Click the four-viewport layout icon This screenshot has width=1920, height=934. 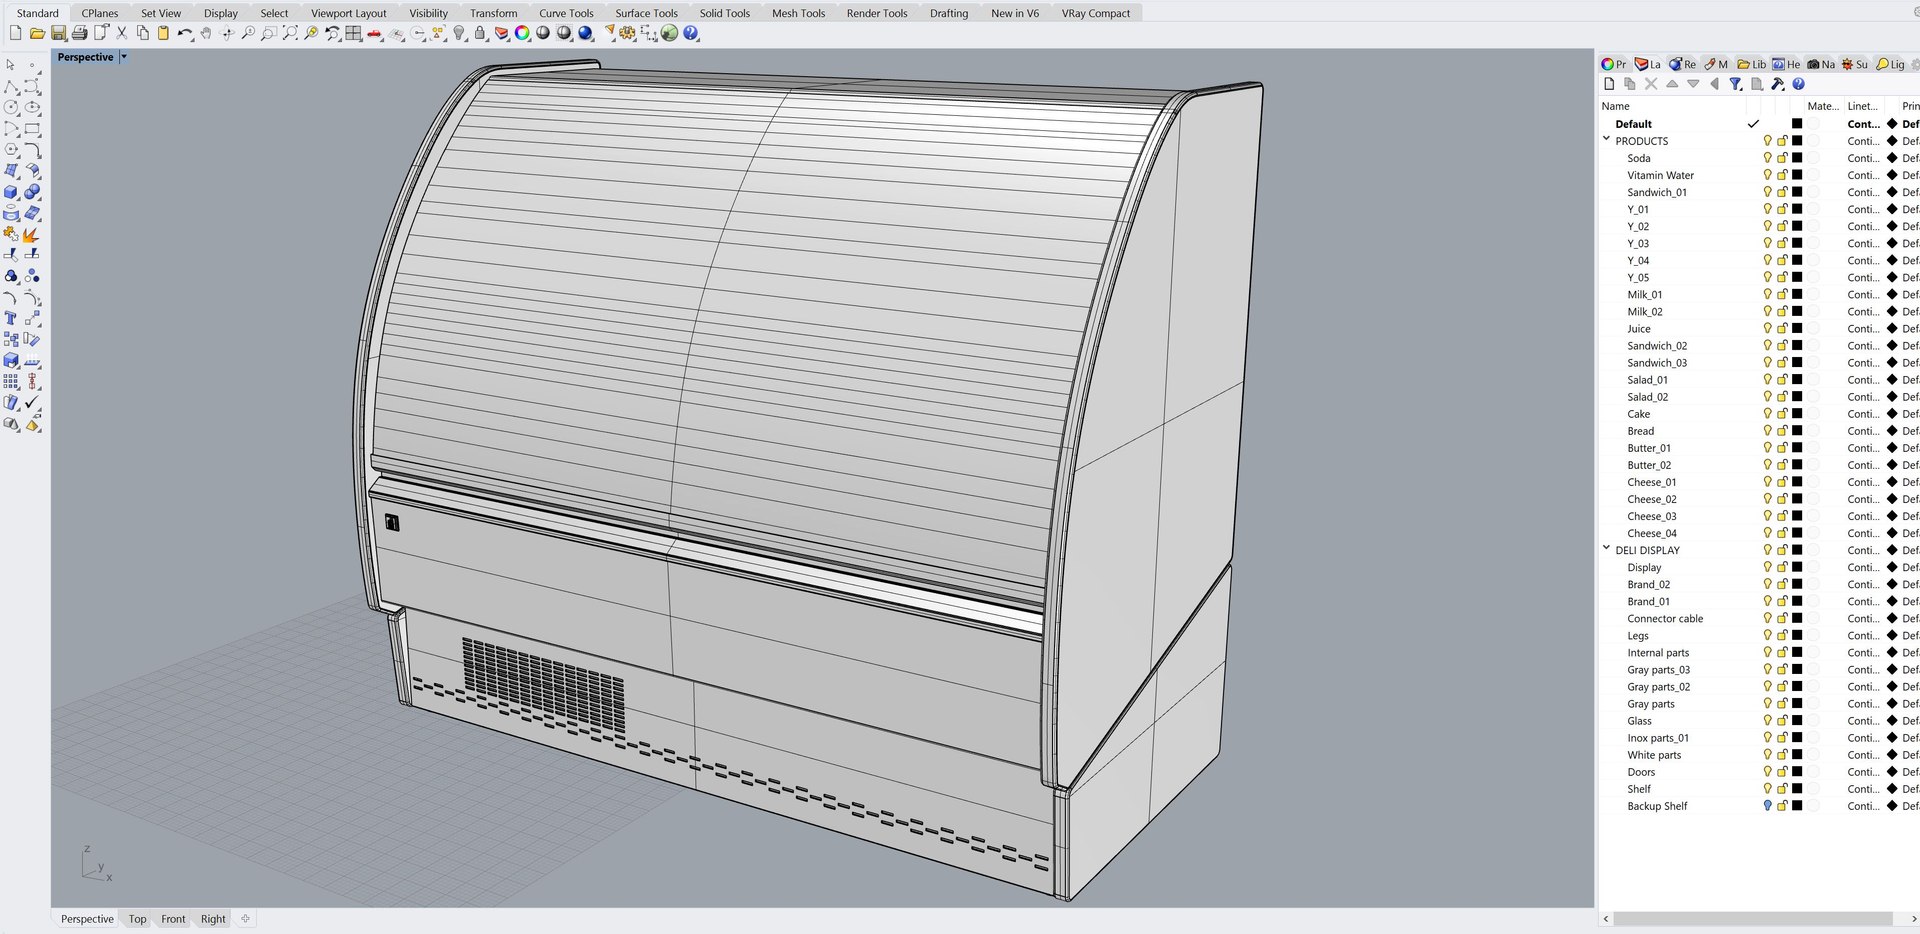coord(353,33)
